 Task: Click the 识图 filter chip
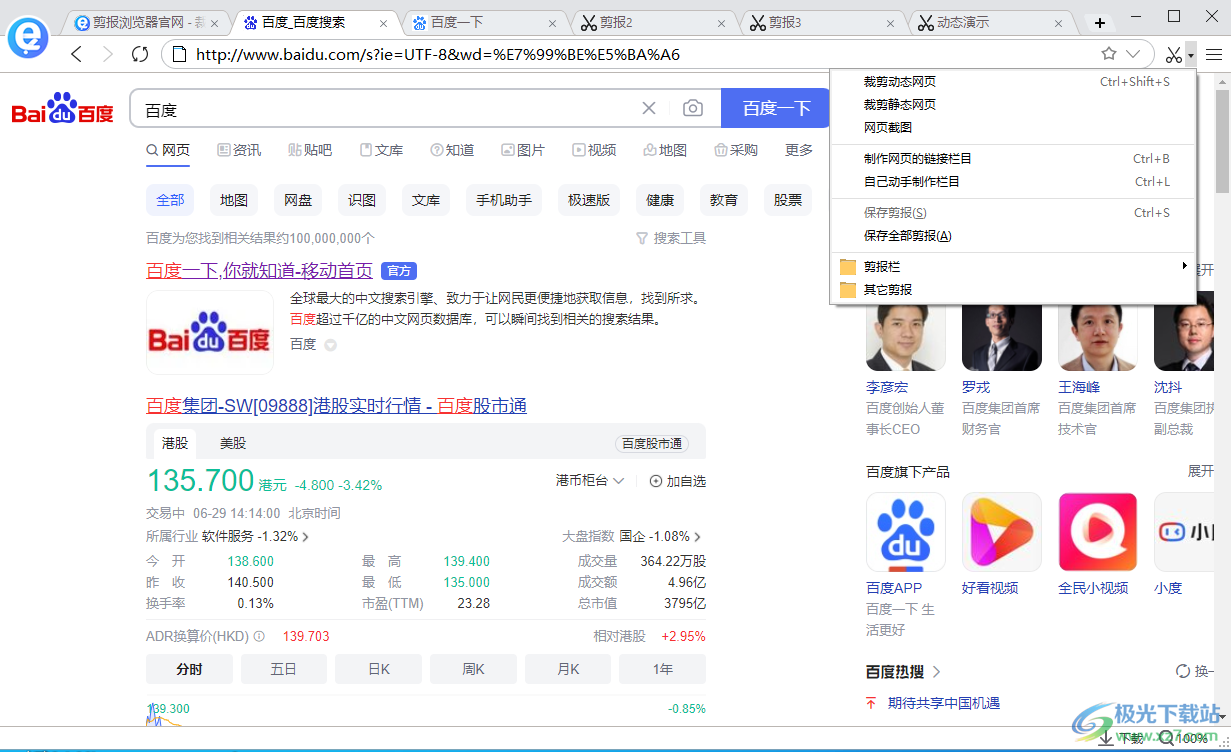click(x=362, y=200)
